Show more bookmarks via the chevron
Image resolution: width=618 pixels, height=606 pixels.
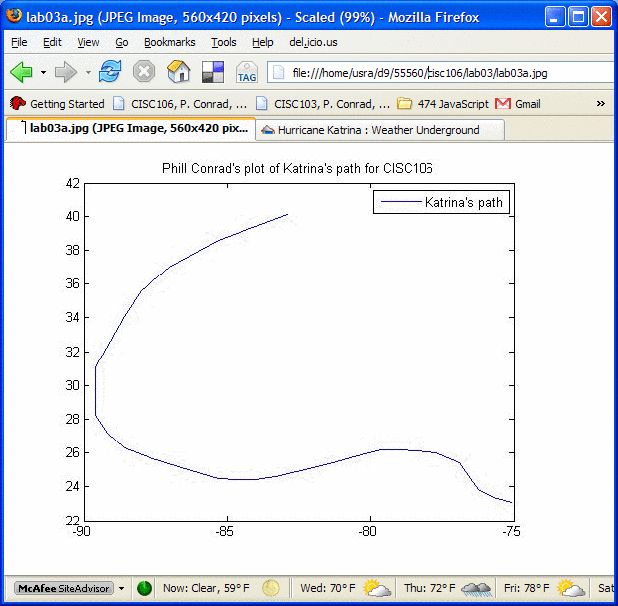click(601, 104)
